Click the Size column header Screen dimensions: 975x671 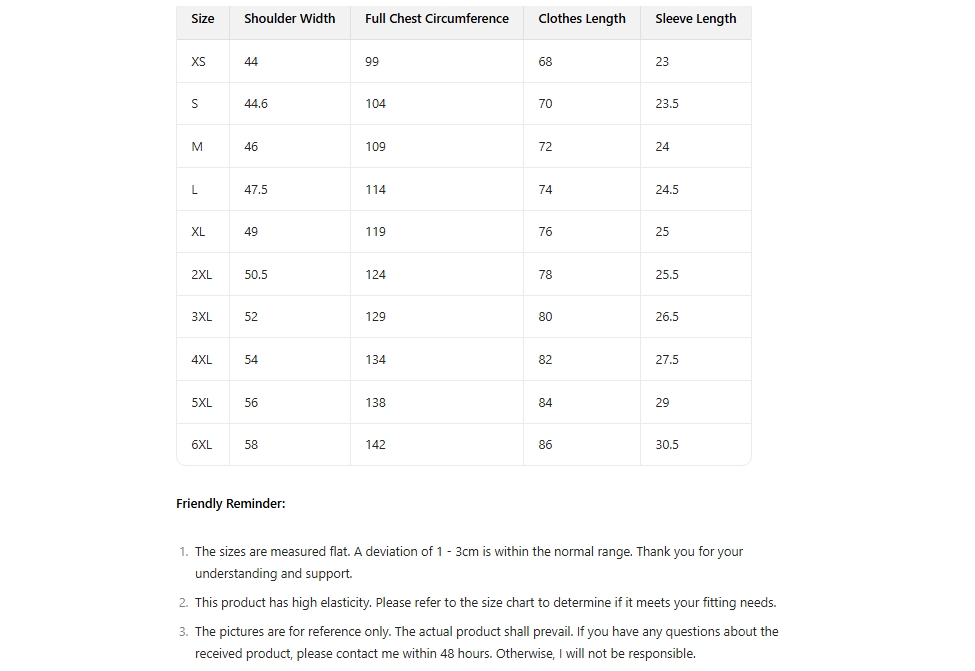203,19
